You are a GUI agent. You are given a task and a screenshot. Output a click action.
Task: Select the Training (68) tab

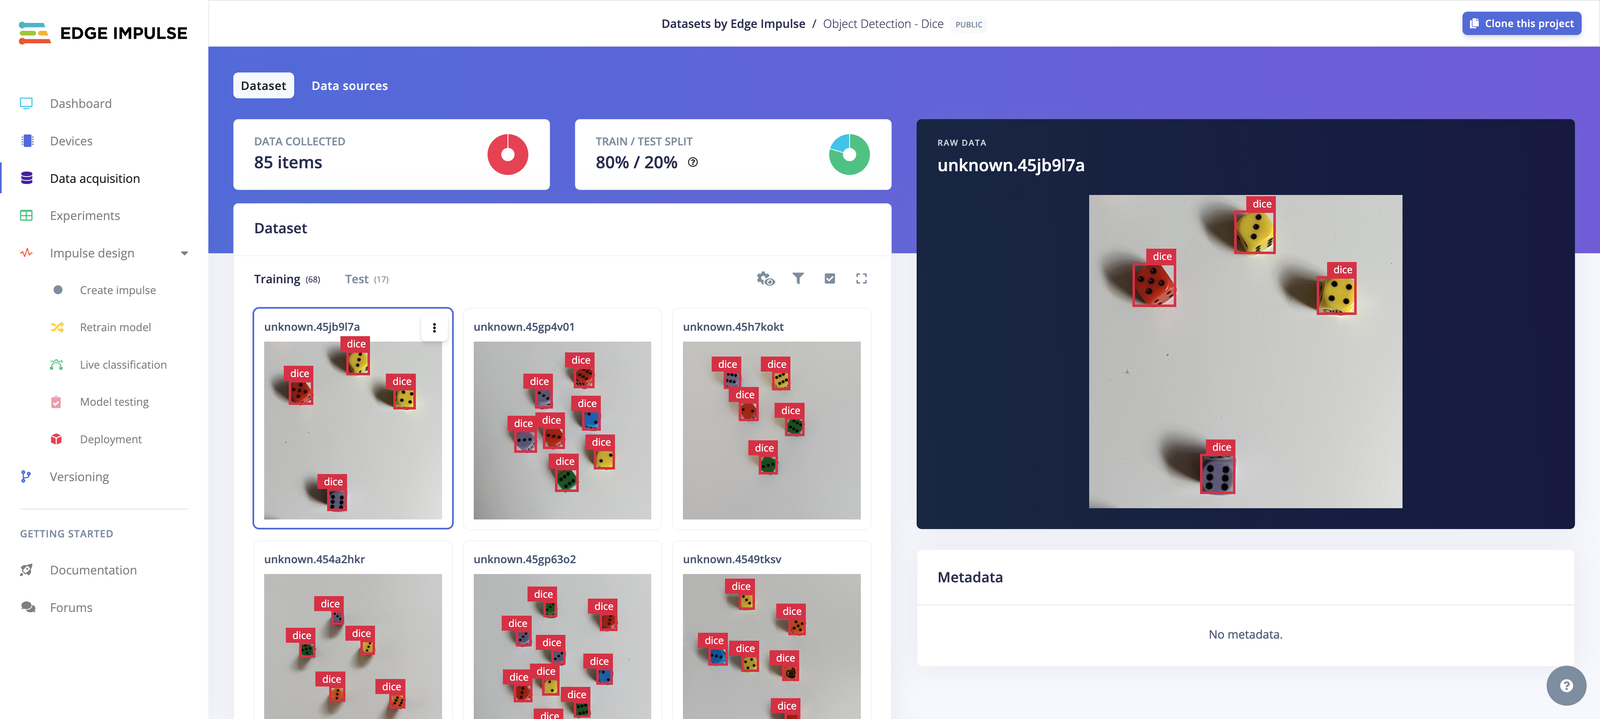coord(287,279)
